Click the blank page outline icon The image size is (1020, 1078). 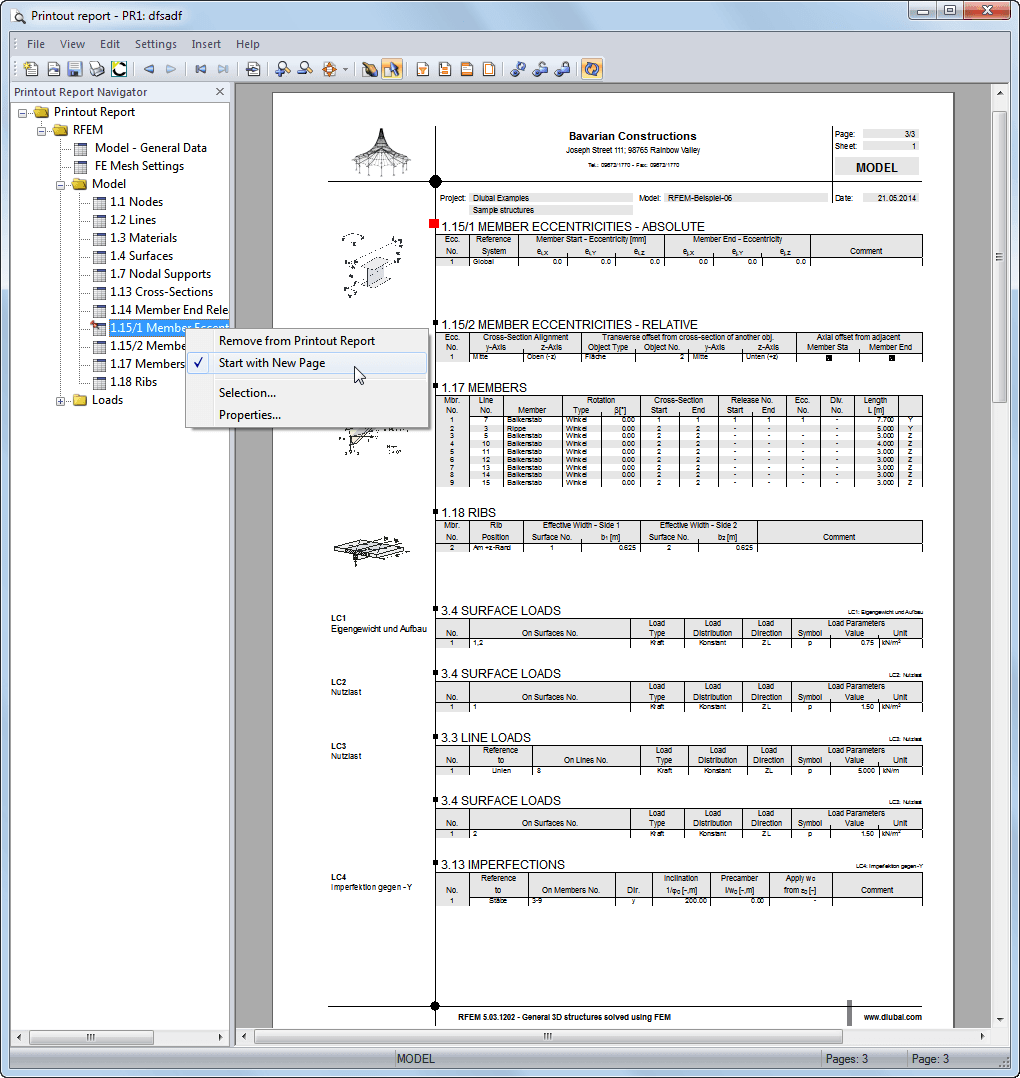[489, 69]
